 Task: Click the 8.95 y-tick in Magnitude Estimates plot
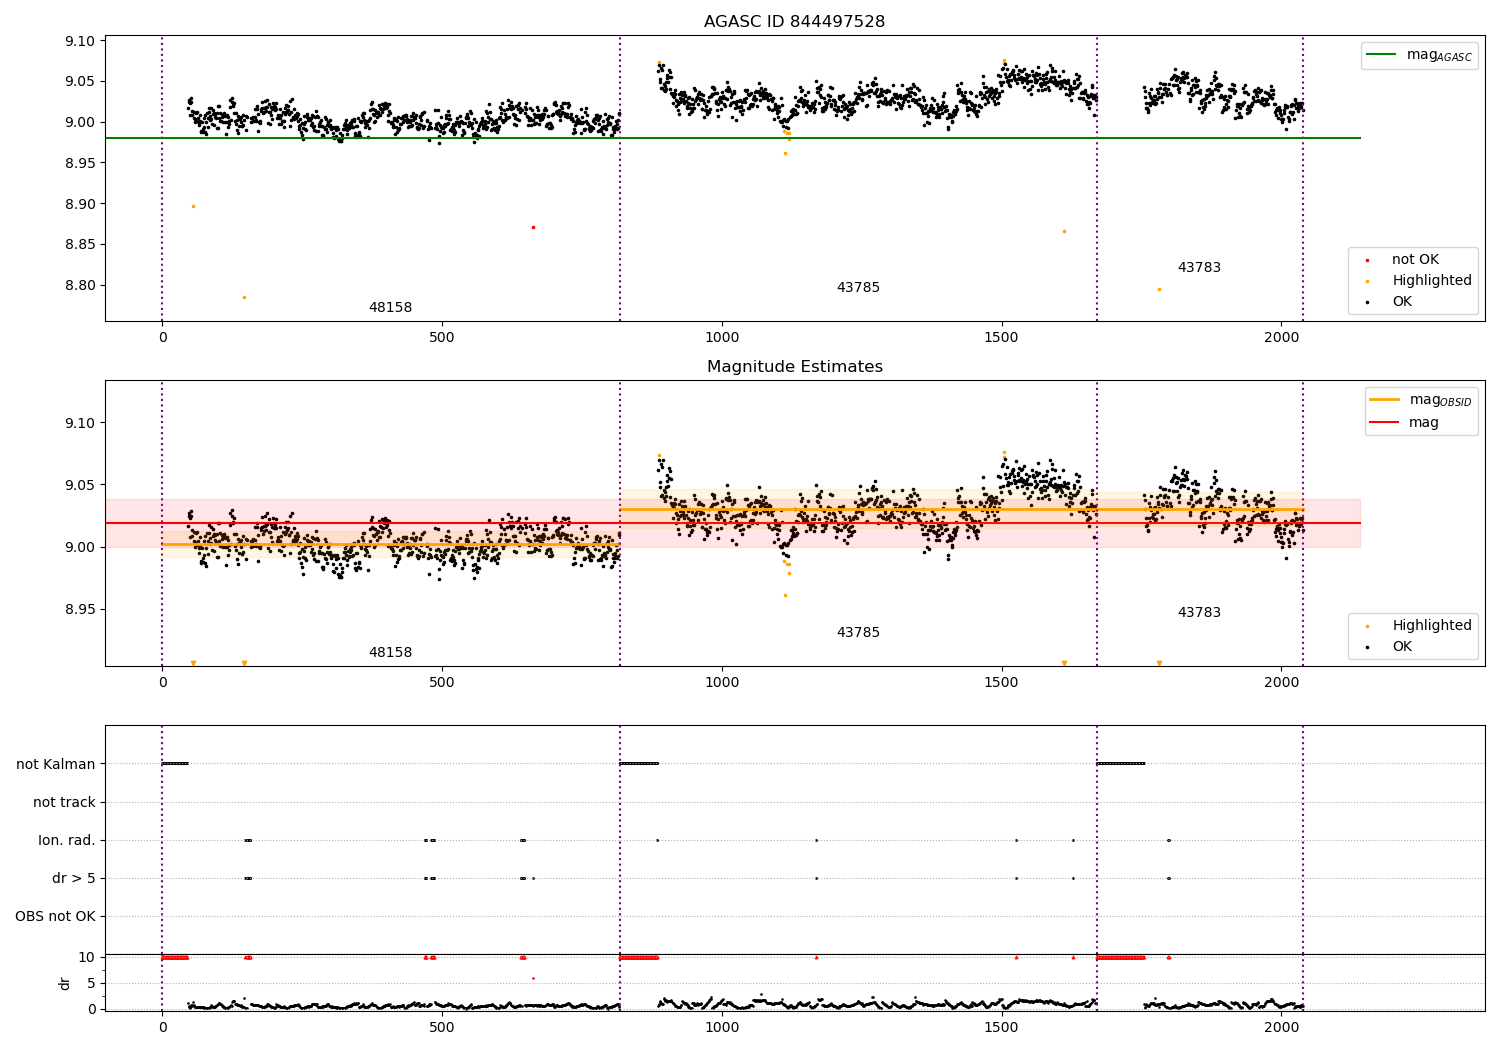[x=80, y=610]
